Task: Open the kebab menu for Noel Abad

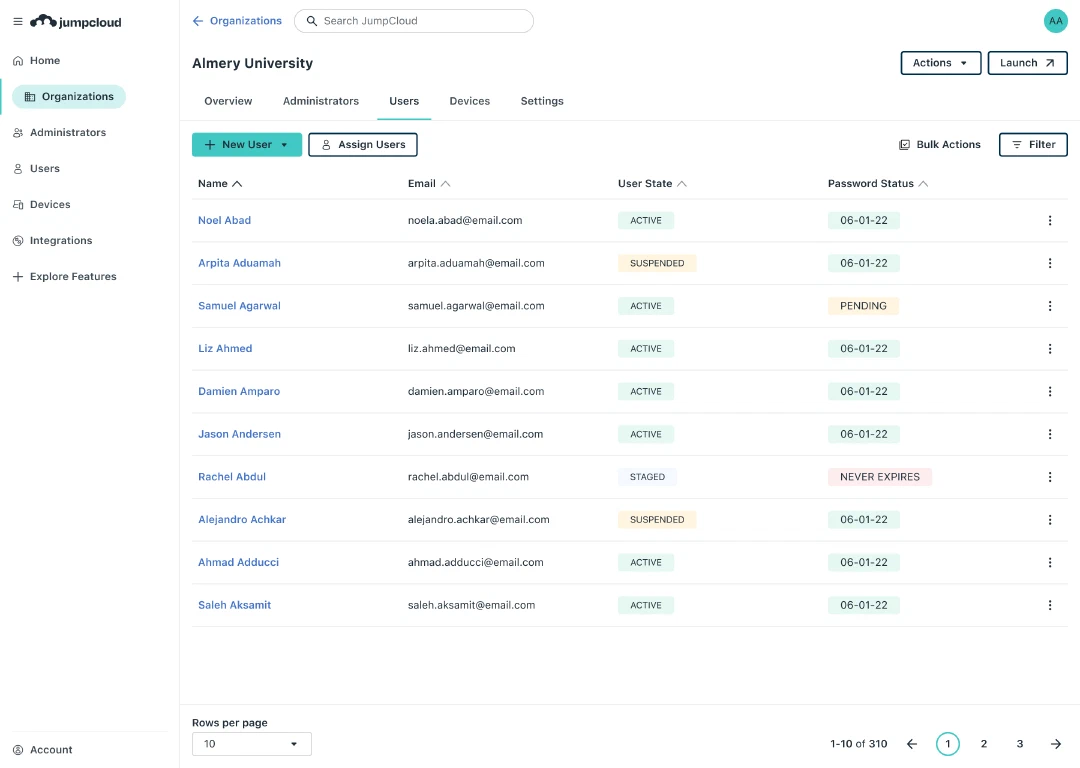Action: [1050, 220]
